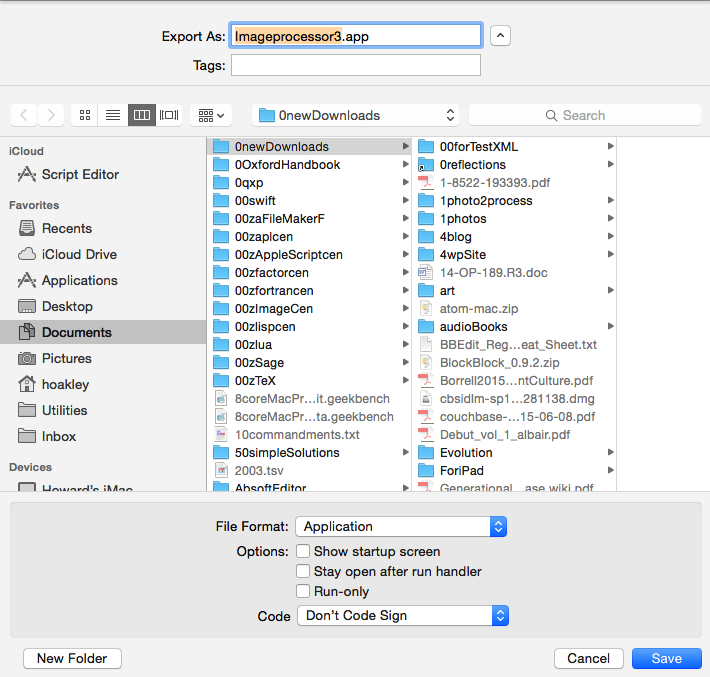Click the New Folder button
This screenshot has height=677, width=710.
click(x=72, y=658)
